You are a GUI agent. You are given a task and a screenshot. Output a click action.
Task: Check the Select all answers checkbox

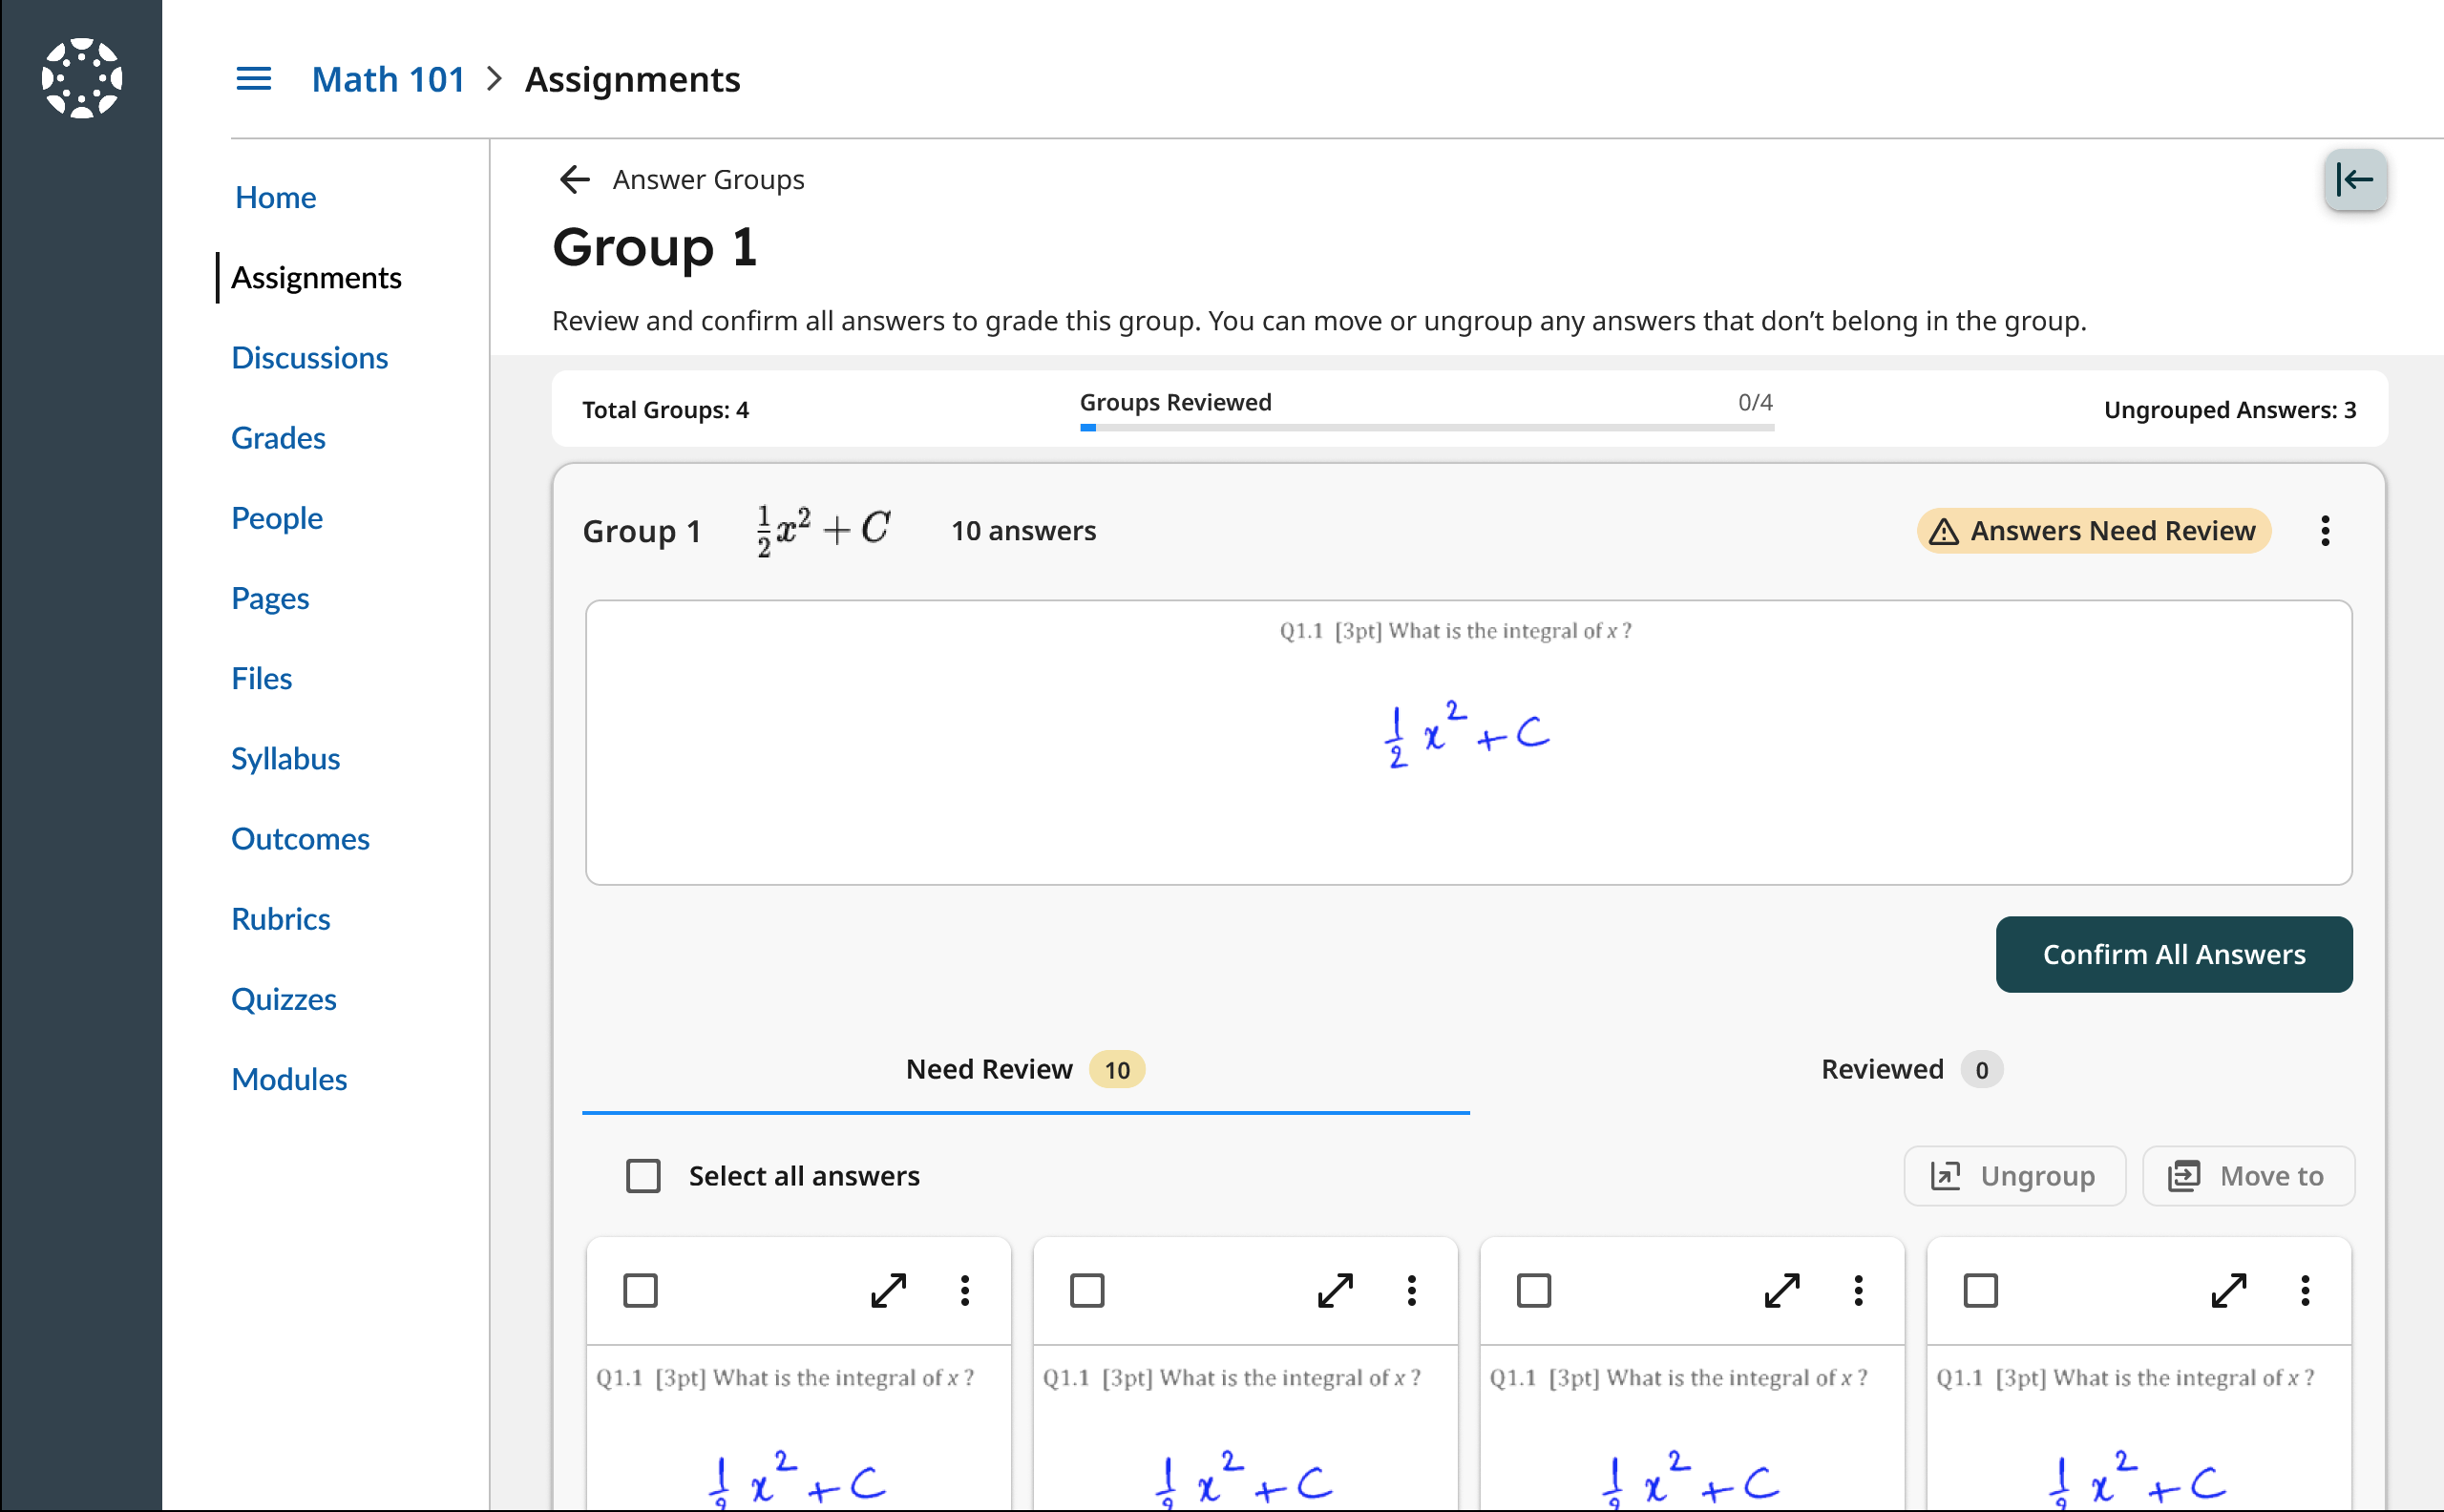643,1176
